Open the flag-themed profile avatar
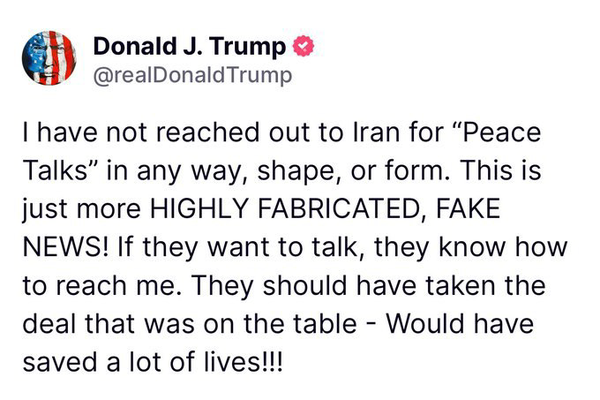 tap(48, 59)
